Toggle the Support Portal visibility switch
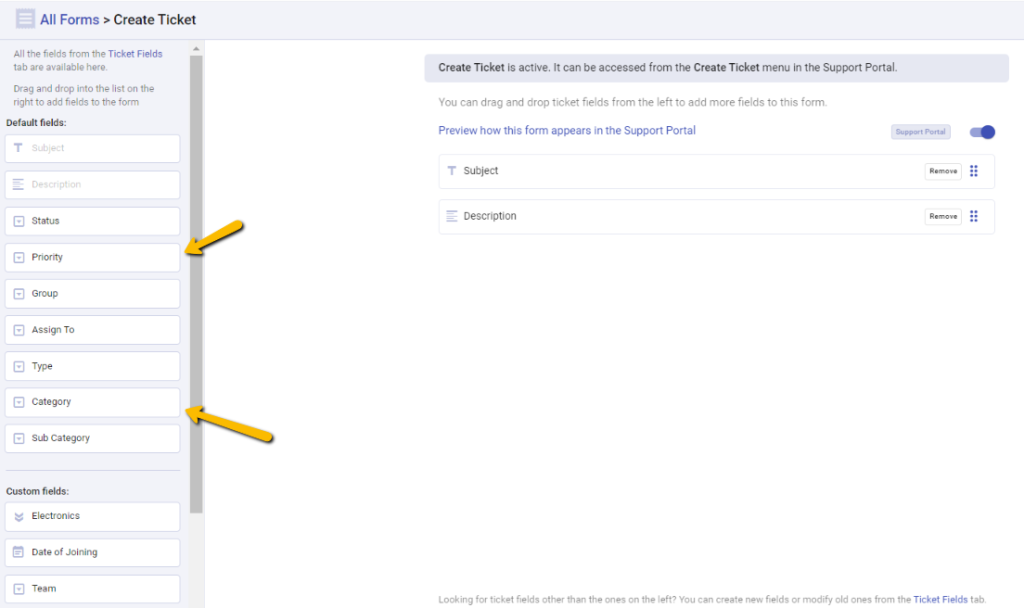This screenshot has width=1024, height=608. tap(981, 131)
